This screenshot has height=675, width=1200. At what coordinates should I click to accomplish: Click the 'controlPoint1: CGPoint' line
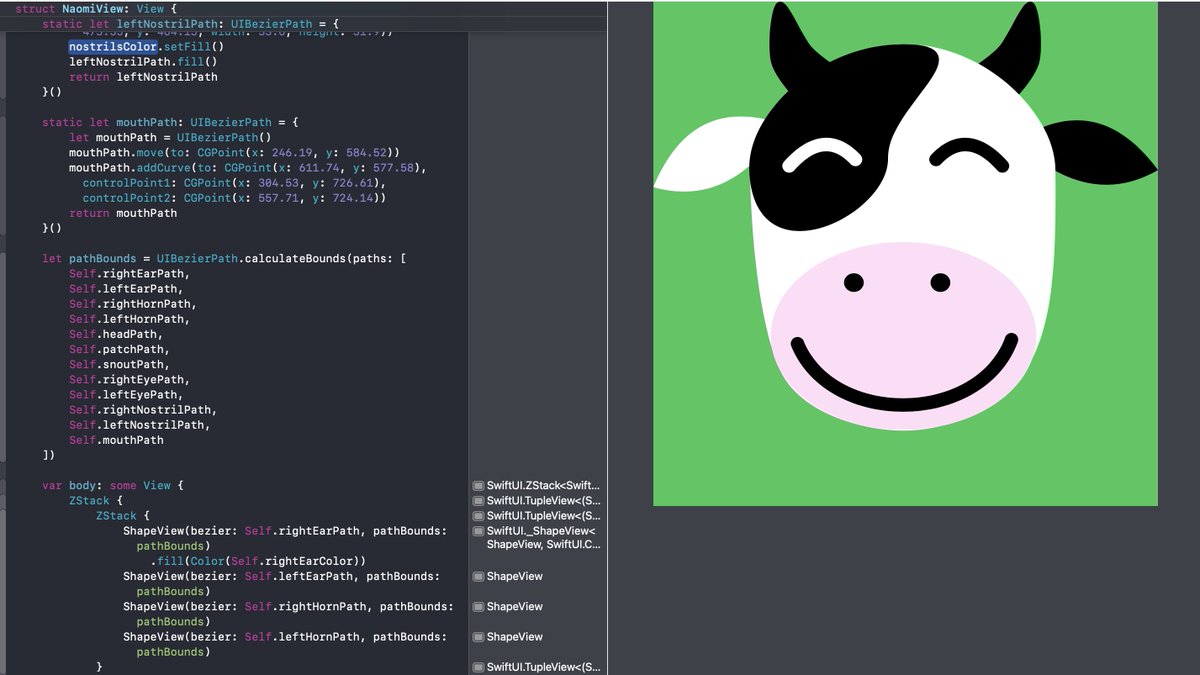234,183
